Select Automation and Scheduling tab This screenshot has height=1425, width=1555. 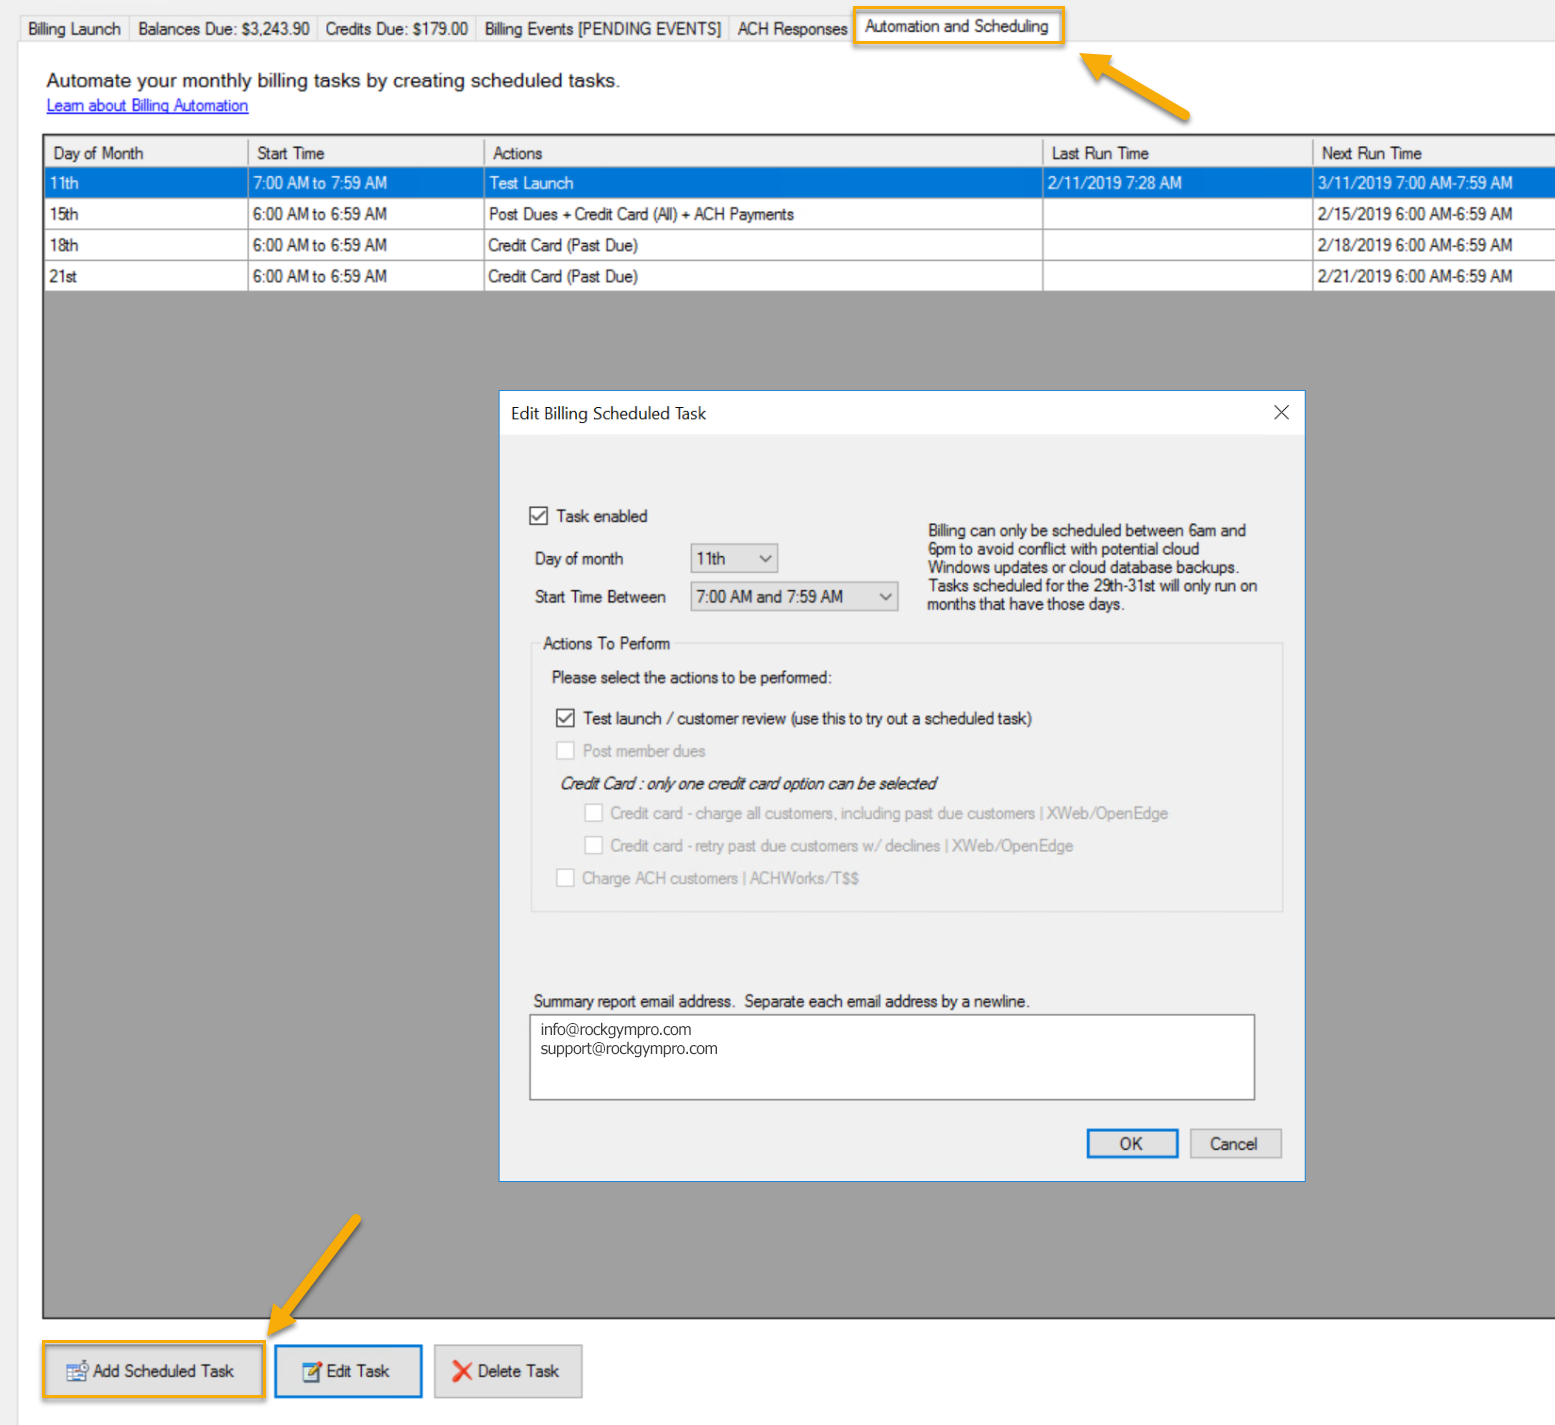click(957, 26)
